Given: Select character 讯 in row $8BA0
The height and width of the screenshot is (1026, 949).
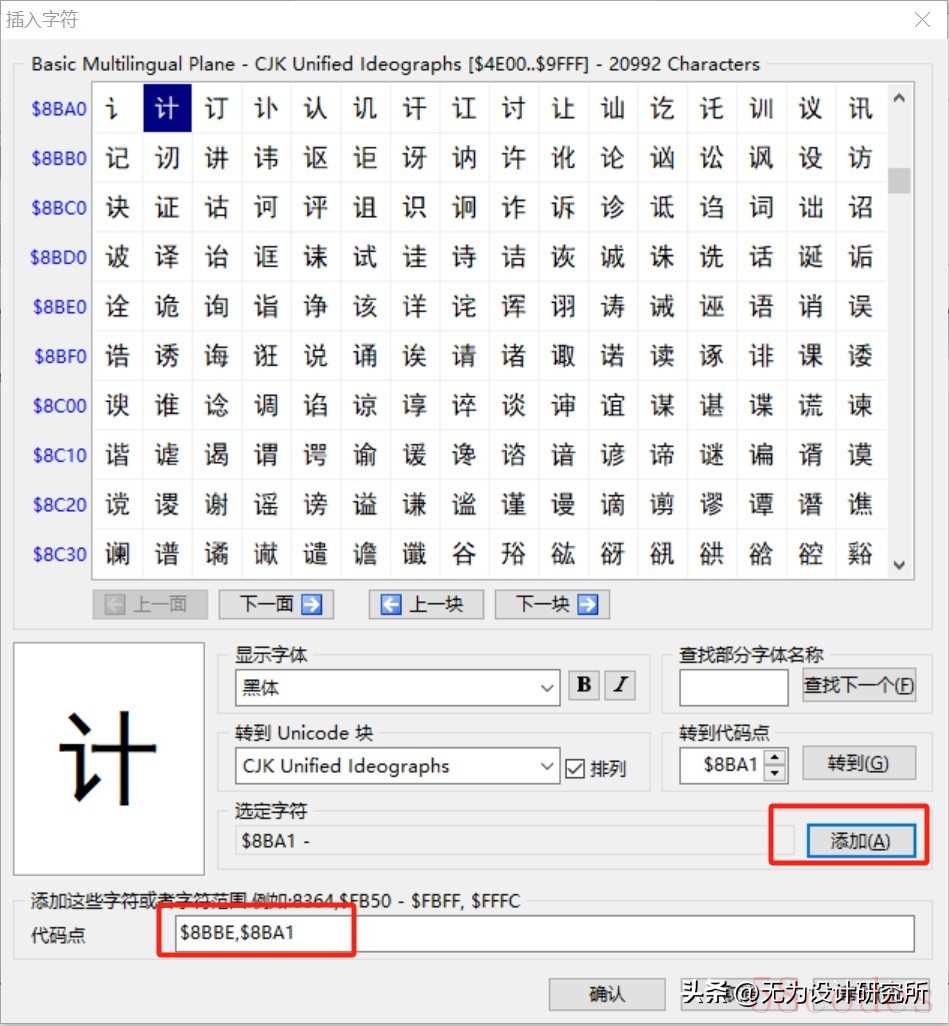Looking at the screenshot, I should point(860,108).
